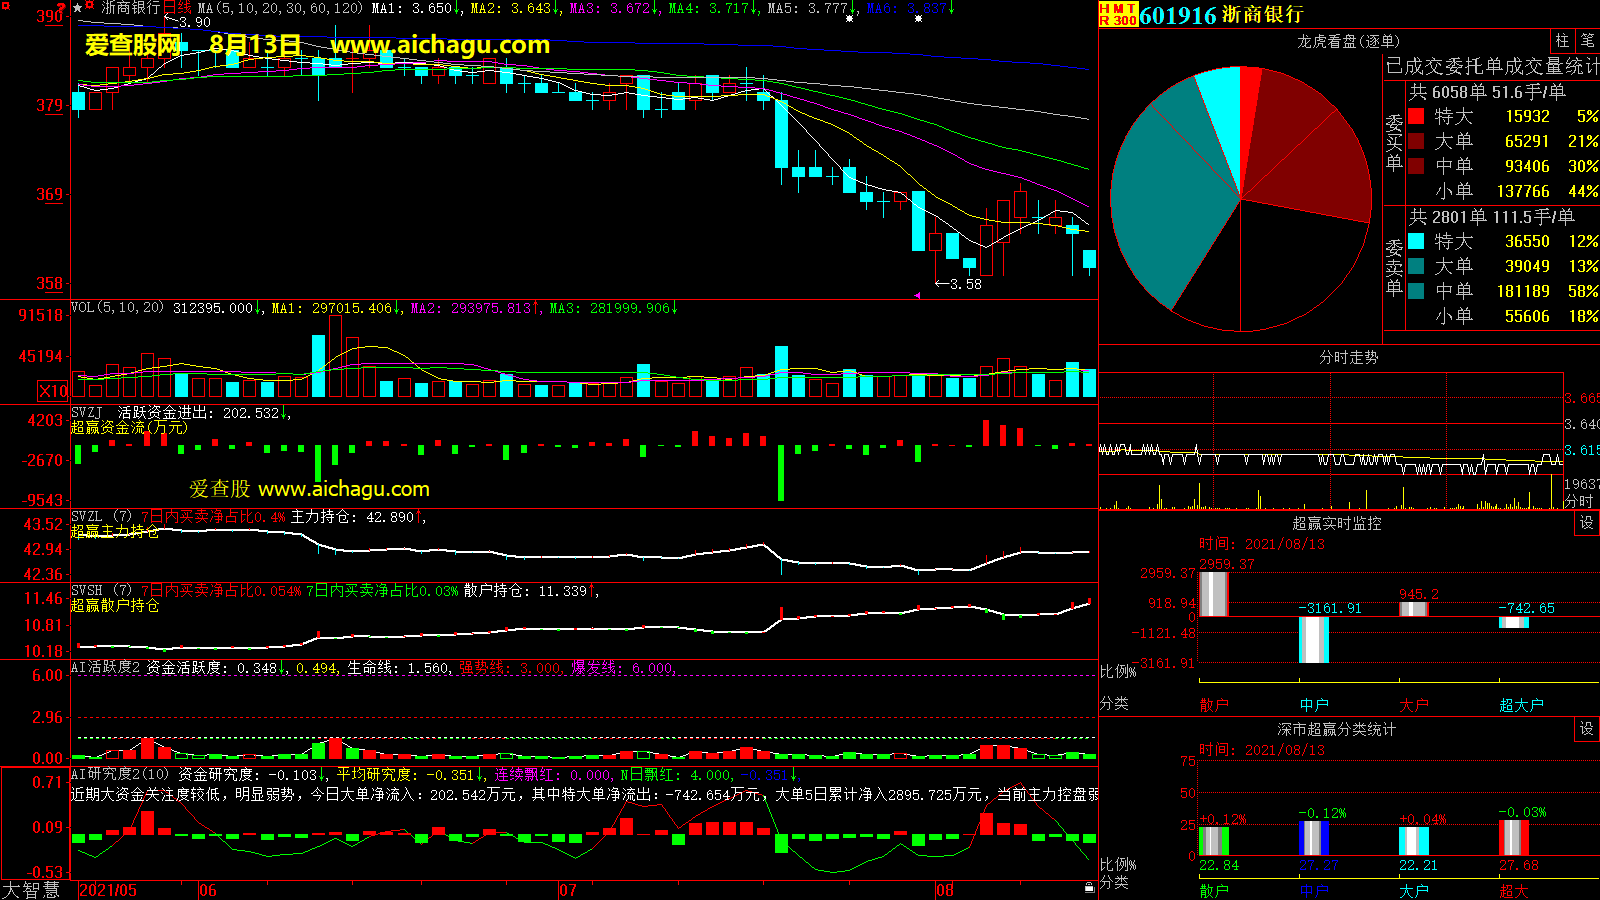Click the 大智慧 label at bottom-left

click(32, 890)
